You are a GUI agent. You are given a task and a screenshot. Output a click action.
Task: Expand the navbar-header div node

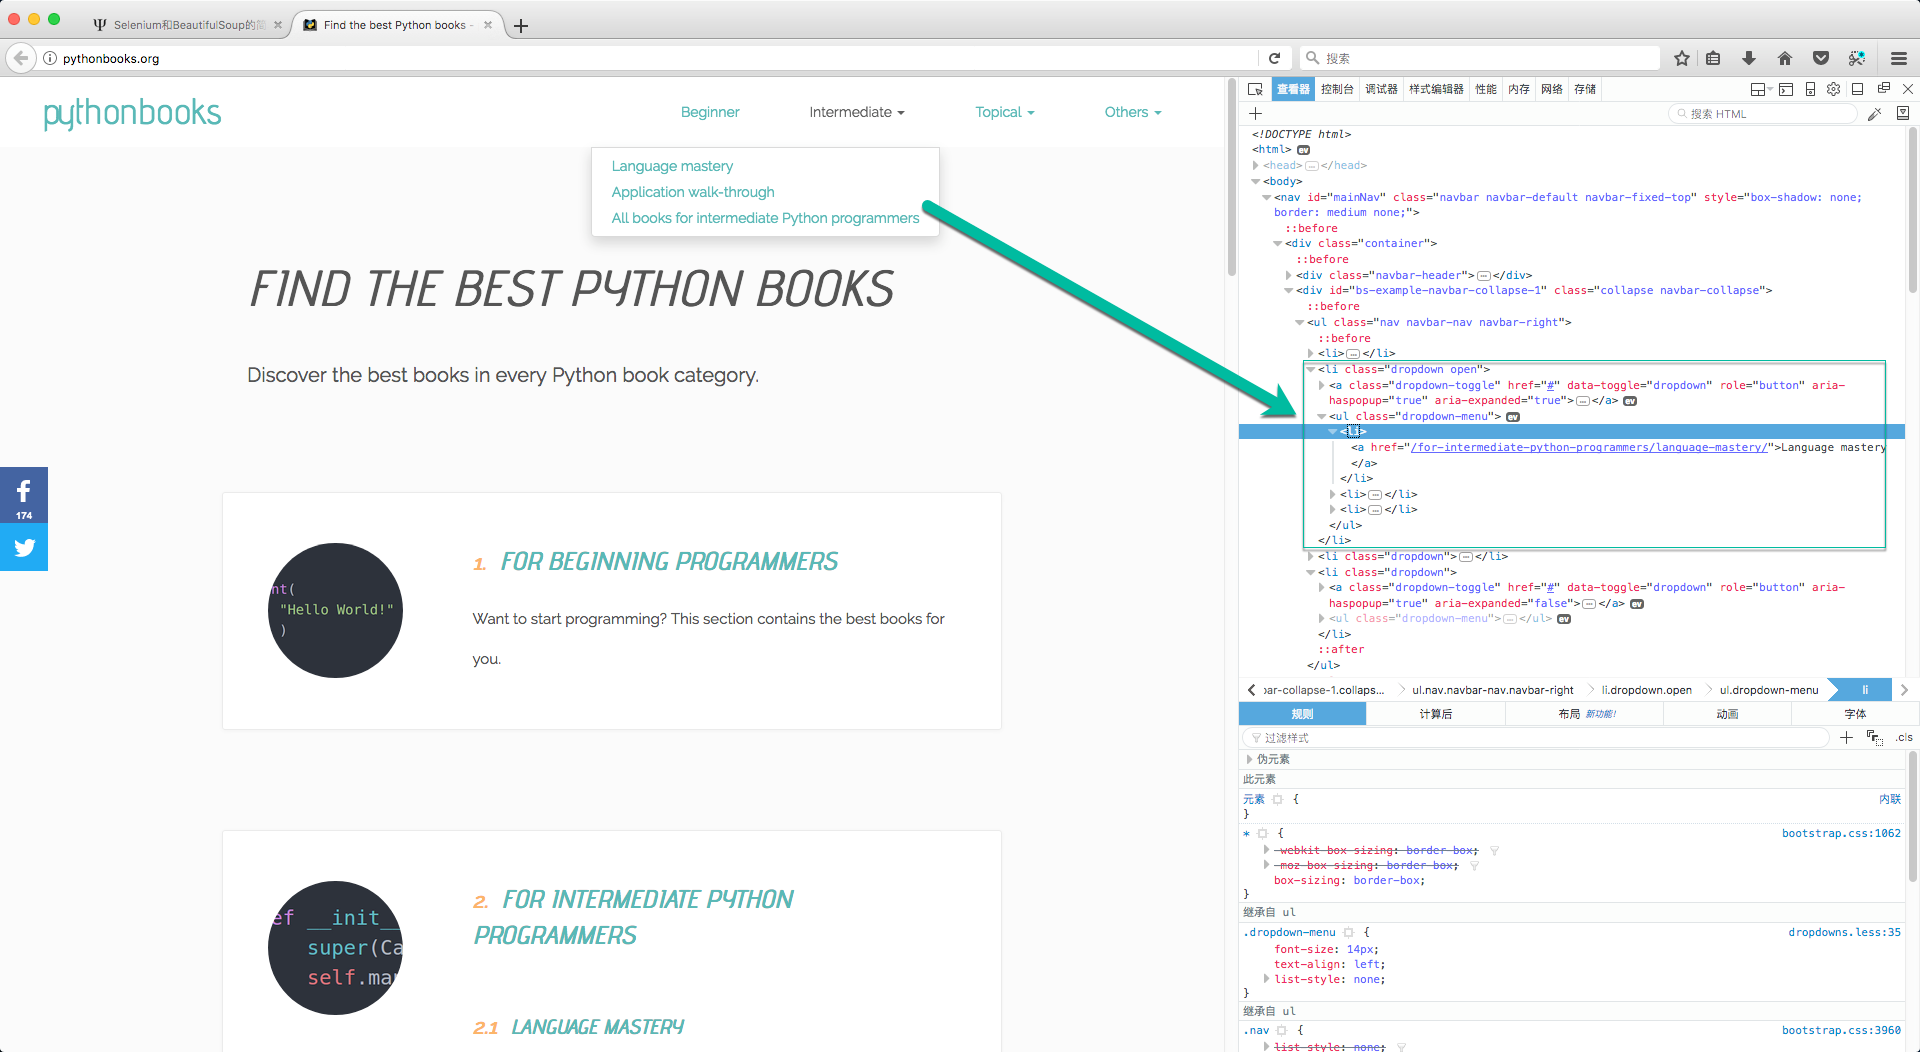[x=1289, y=275]
